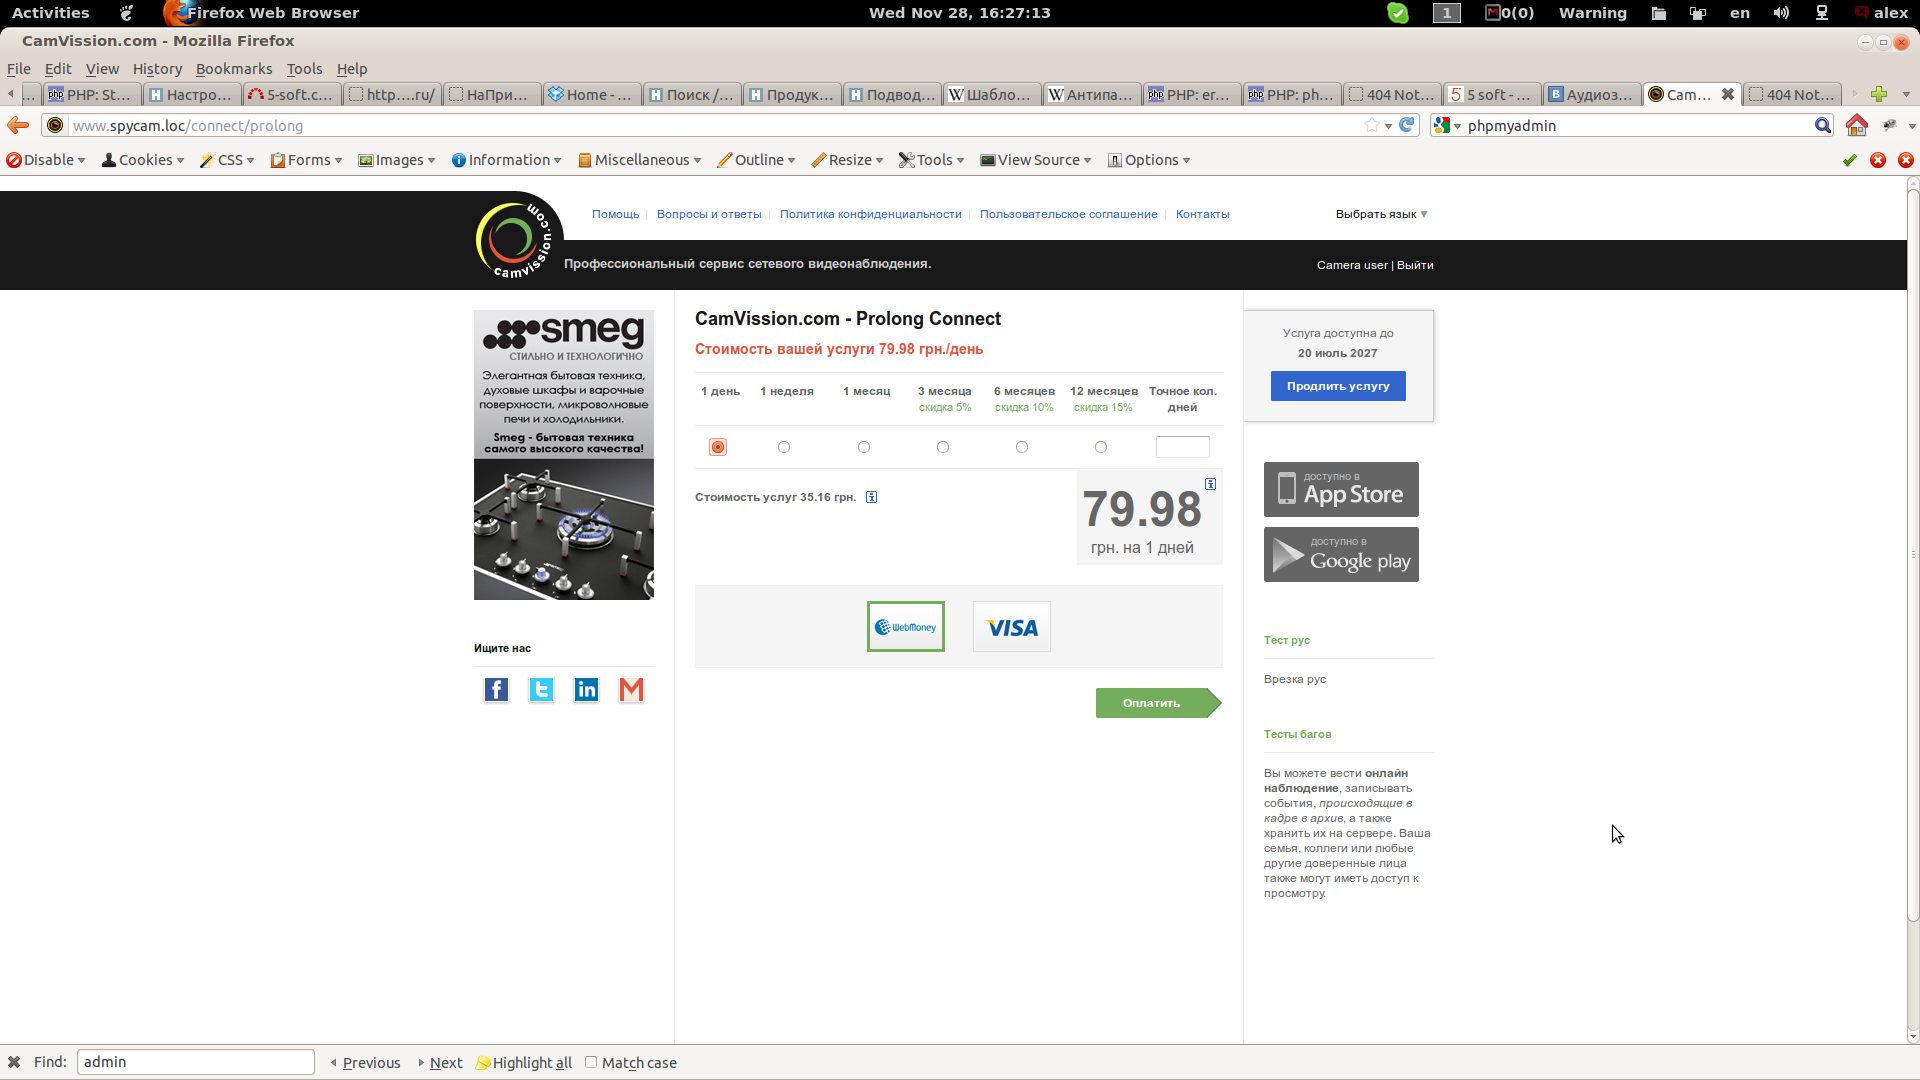This screenshot has height=1080, width=1920.
Task: Select WebMoney payment method
Action: pyautogui.click(x=906, y=627)
